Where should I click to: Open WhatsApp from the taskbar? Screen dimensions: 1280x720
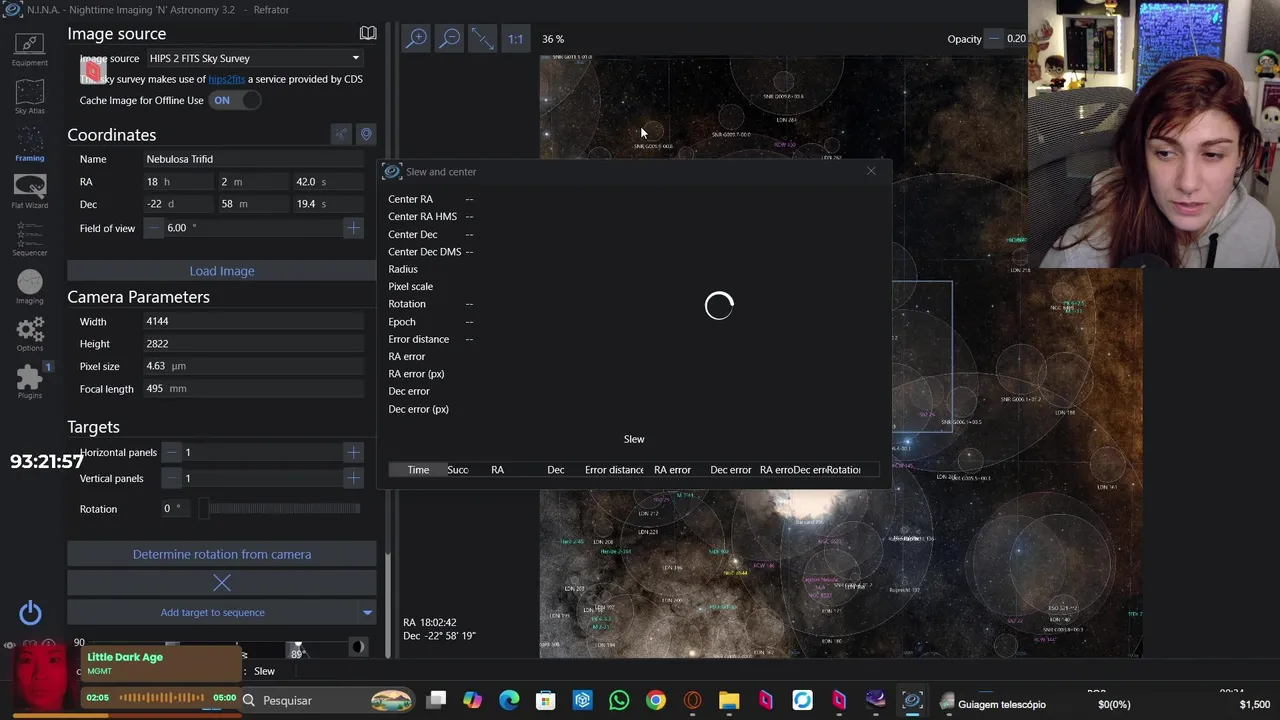(619, 700)
